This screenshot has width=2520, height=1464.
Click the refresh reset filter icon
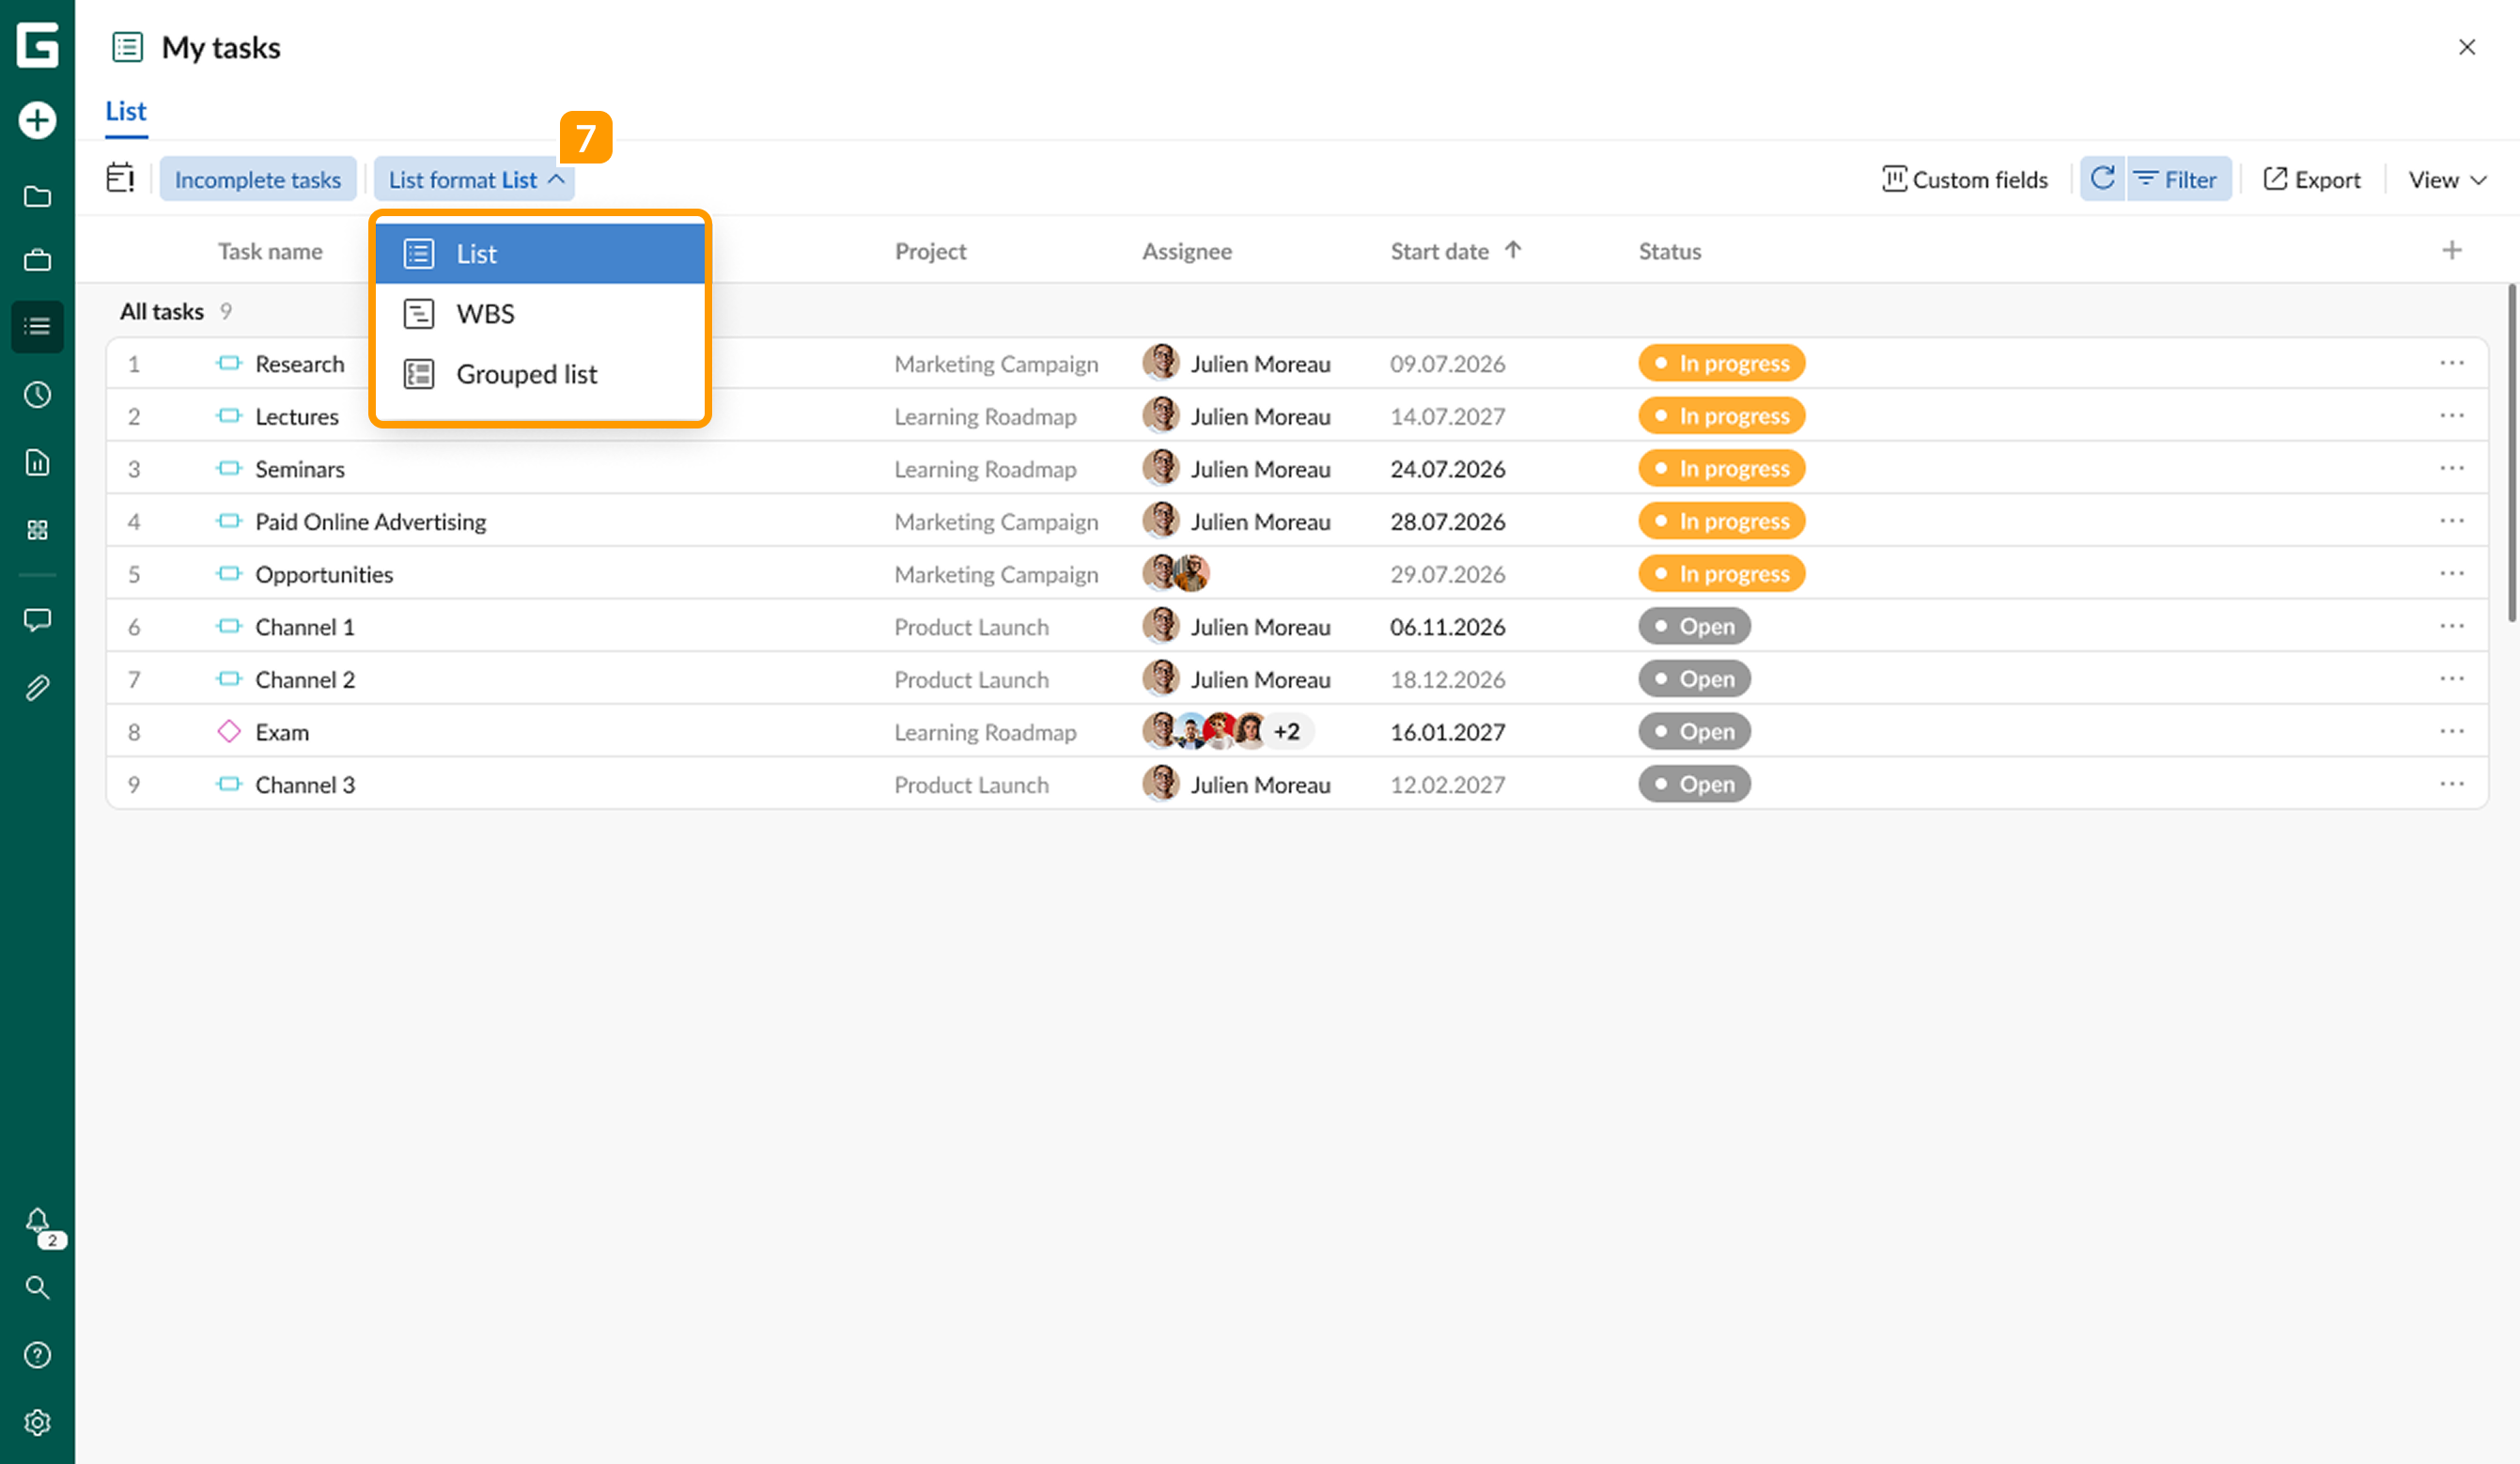pos(2103,179)
